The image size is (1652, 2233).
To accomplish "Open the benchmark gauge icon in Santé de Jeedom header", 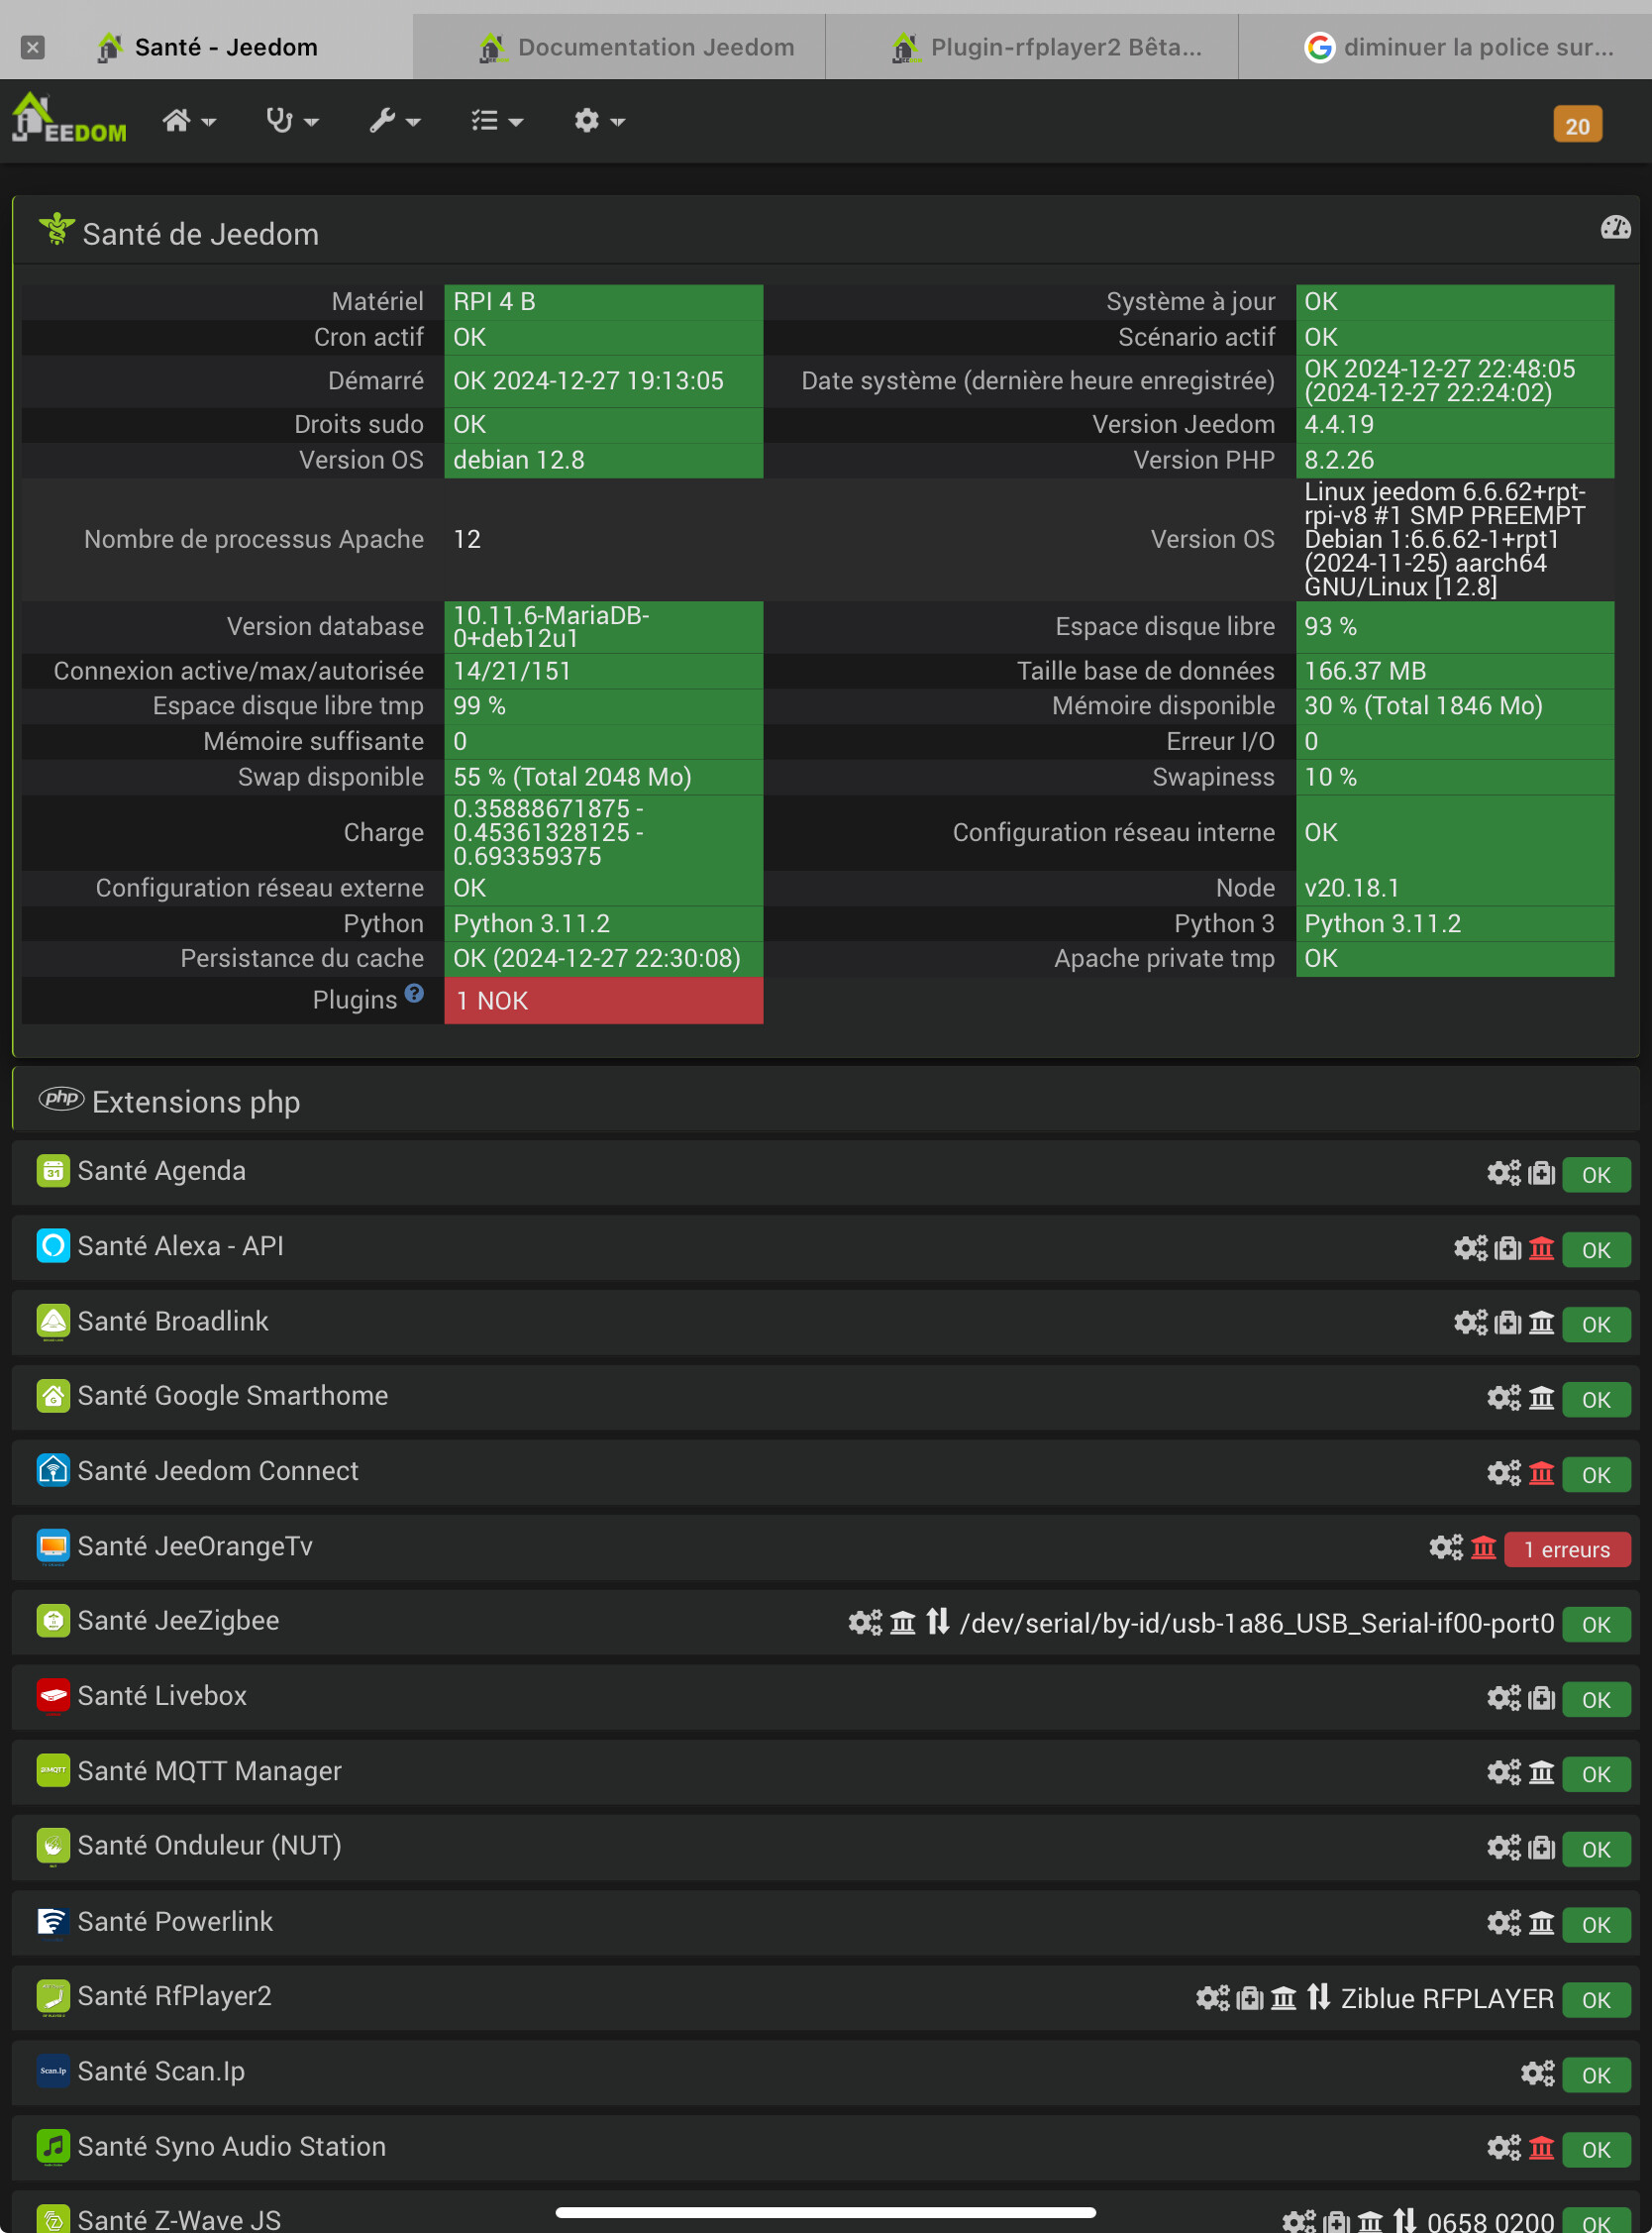I will [1615, 228].
